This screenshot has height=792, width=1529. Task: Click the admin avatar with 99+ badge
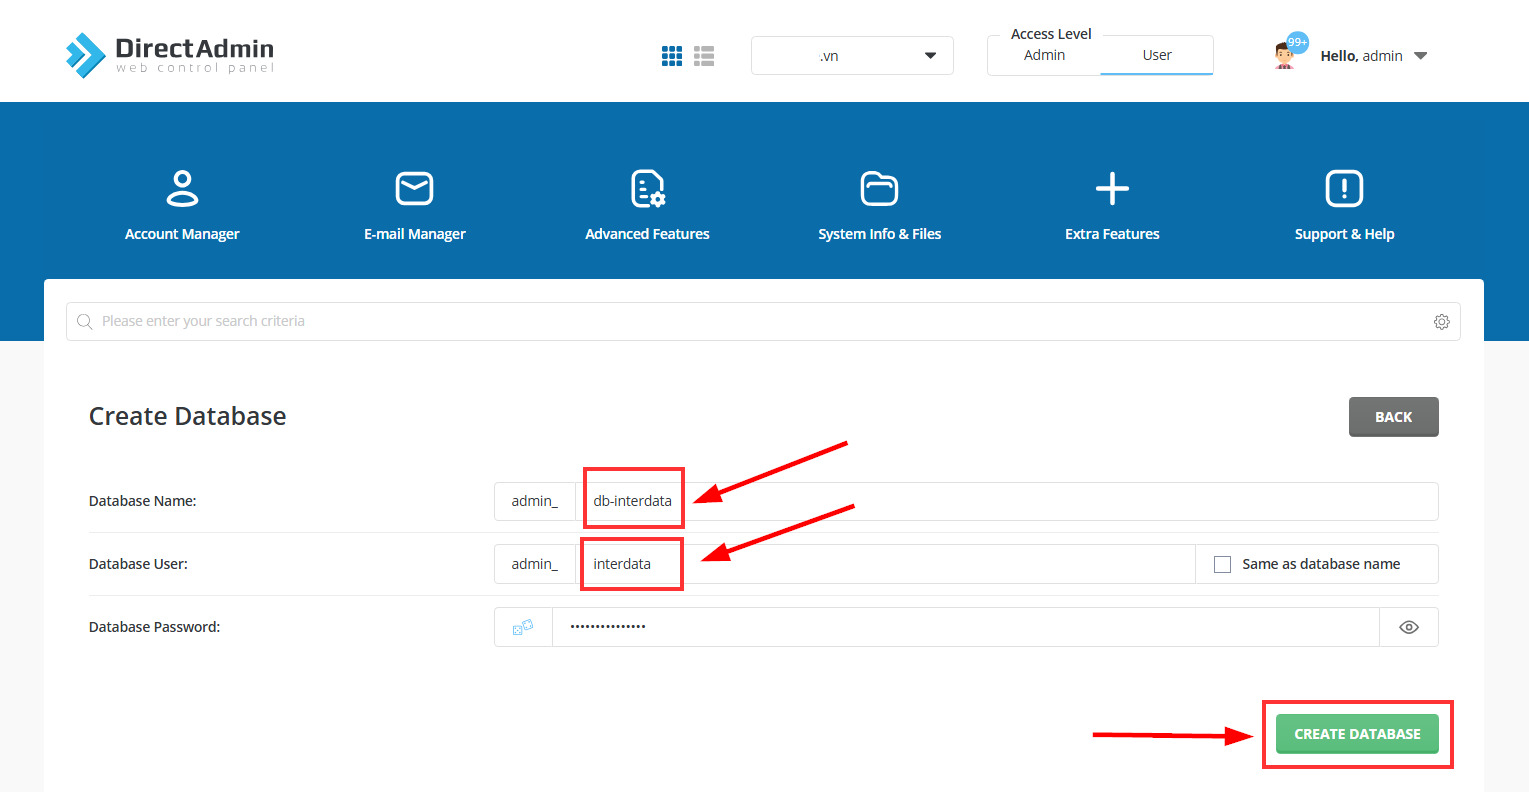(1289, 52)
